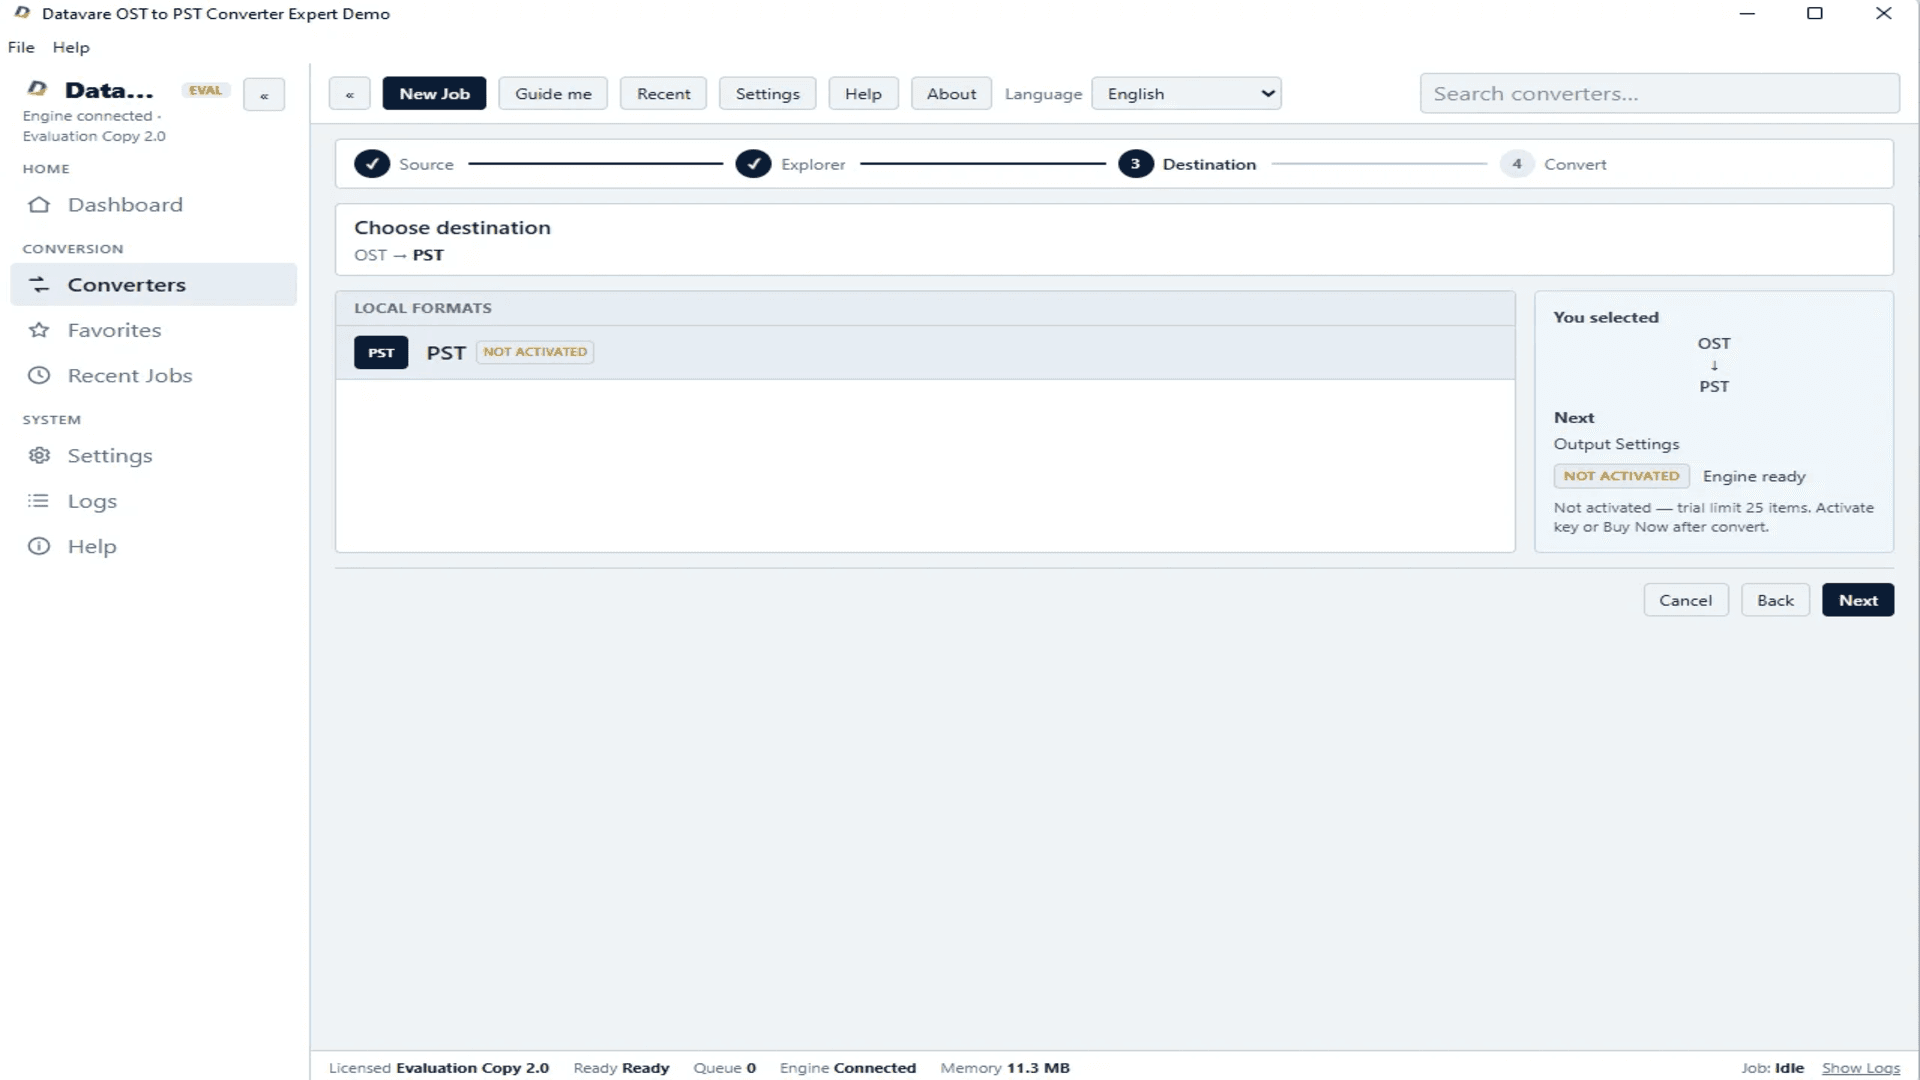1920x1080 pixels.
Task: Click the Next button
Action: [1858, 600]
